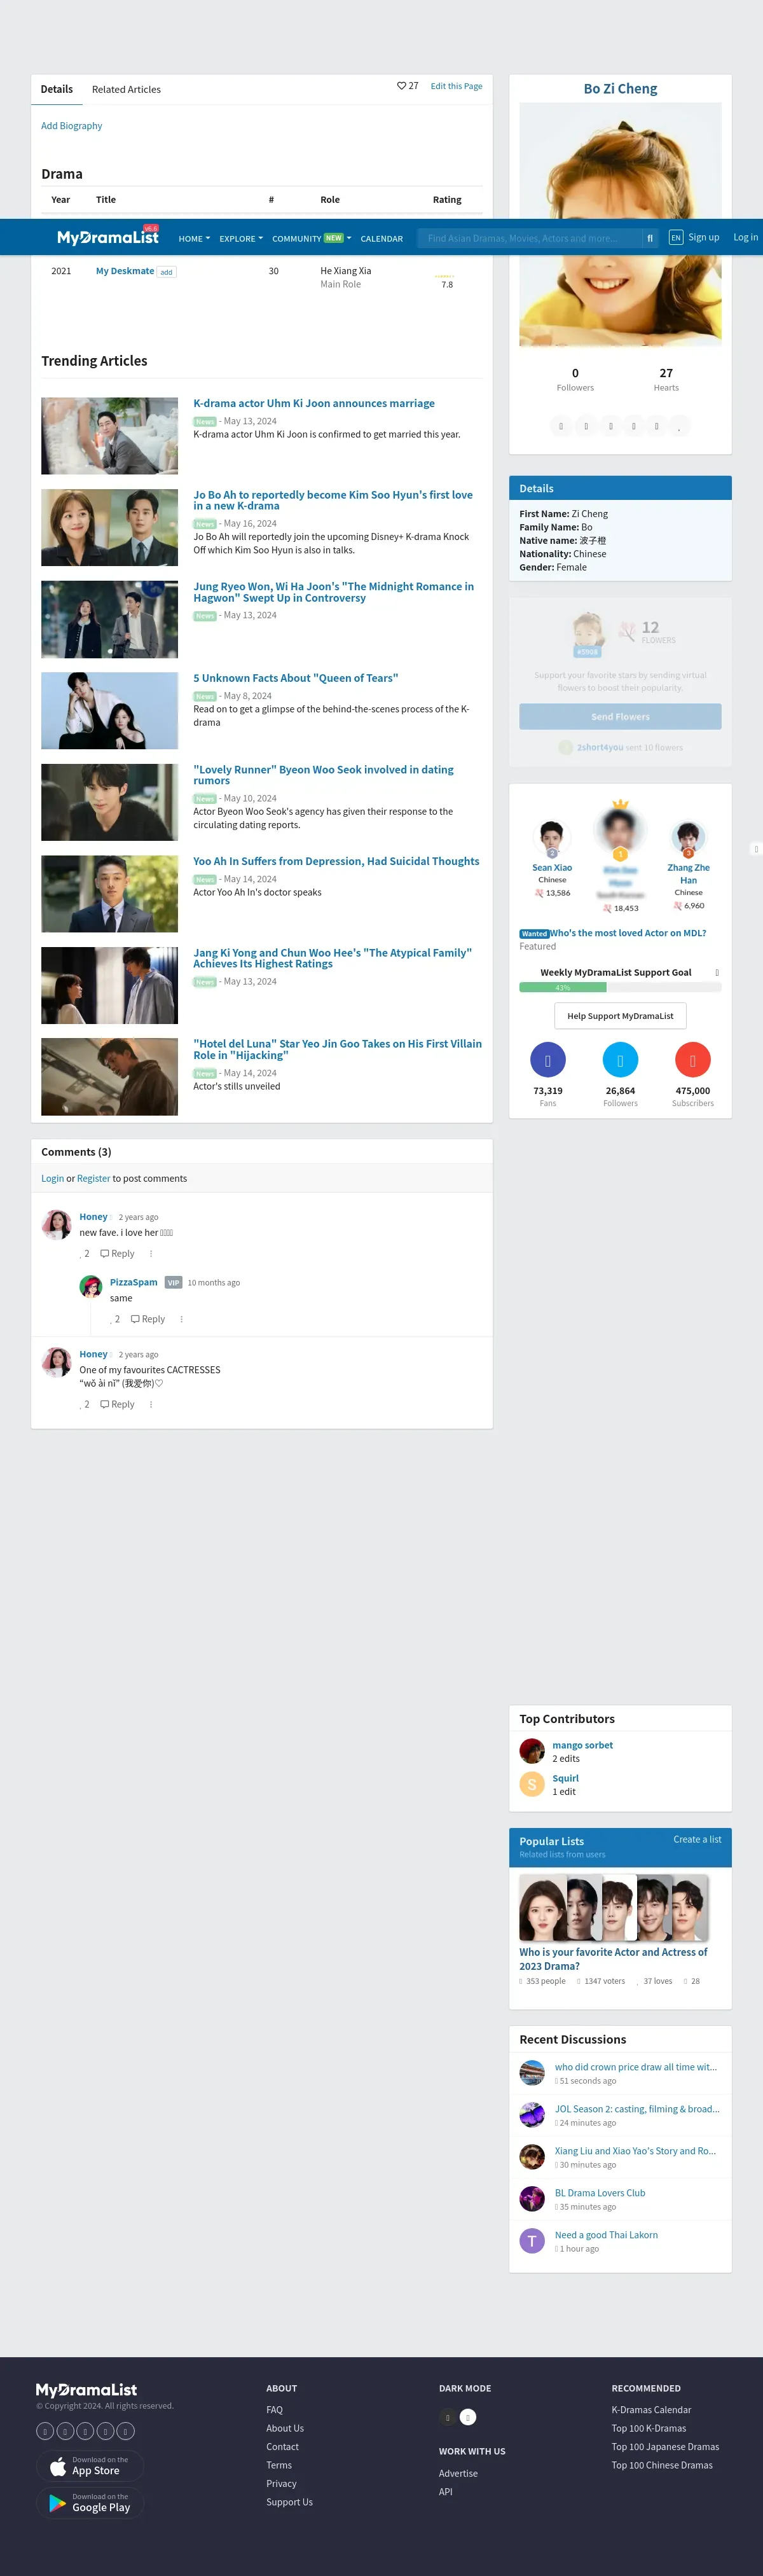Open the CALENDAR menu item
This screenshot has width=763, height=2576.
point(382,239)
